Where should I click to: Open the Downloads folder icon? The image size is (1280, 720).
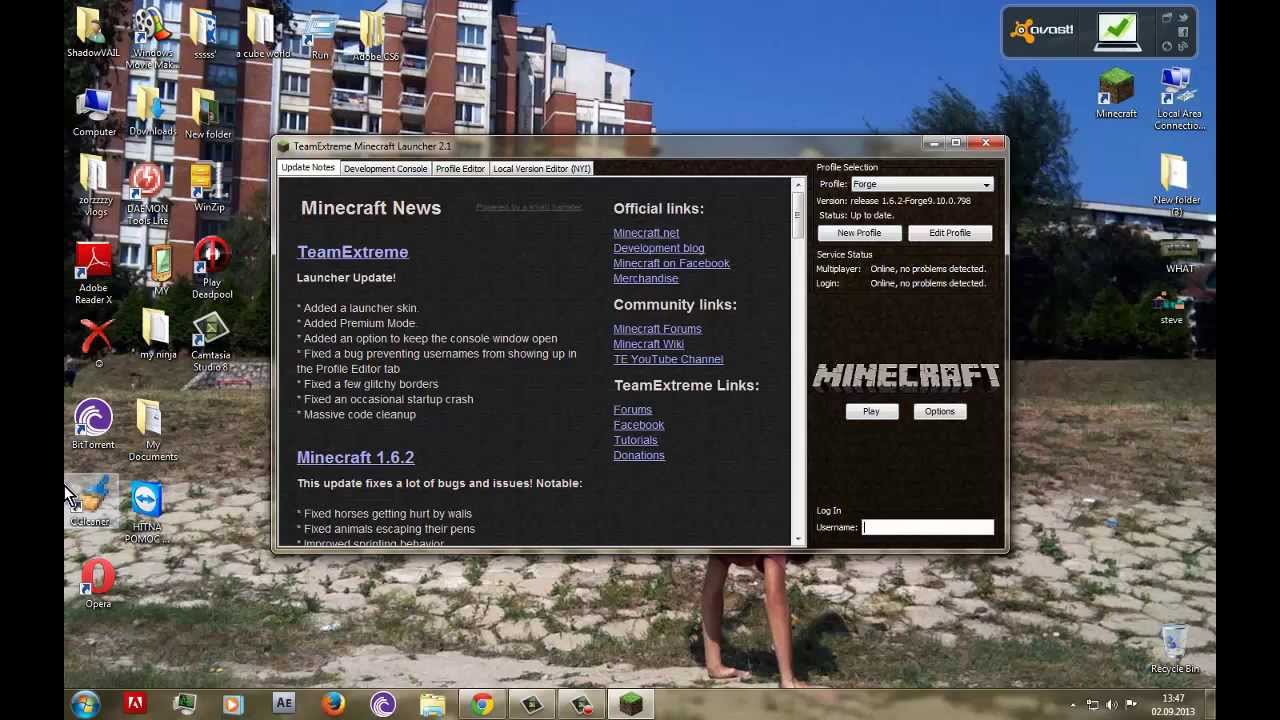152,112
